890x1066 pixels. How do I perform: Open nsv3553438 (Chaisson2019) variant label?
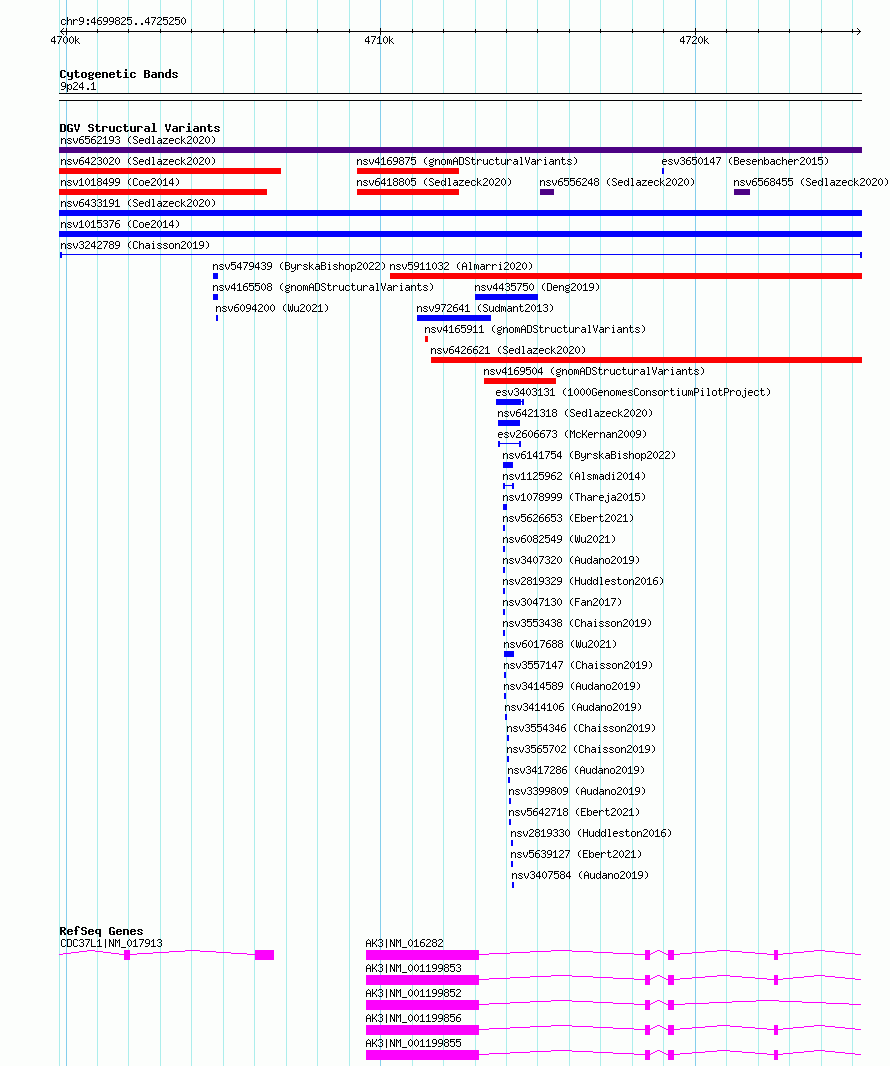[577, 624]
